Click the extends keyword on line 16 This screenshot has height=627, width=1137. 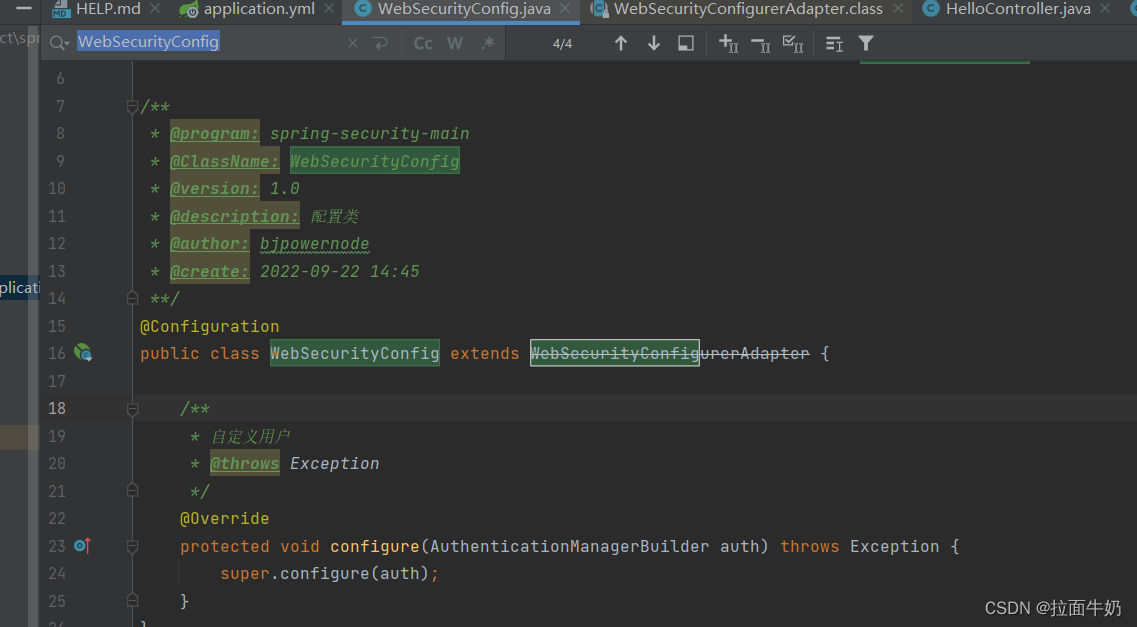tap(484, 354)
